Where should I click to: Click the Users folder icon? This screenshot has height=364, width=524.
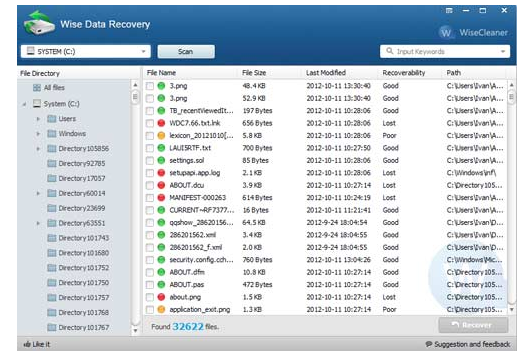[x=51, y=119]
